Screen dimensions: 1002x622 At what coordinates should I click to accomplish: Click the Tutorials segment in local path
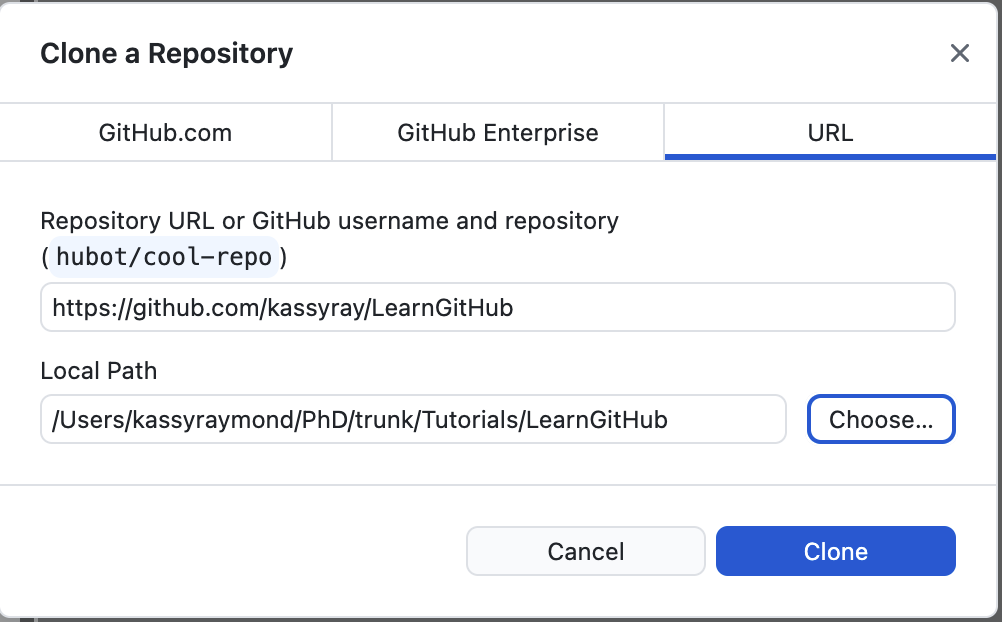(x=468, y=420)
